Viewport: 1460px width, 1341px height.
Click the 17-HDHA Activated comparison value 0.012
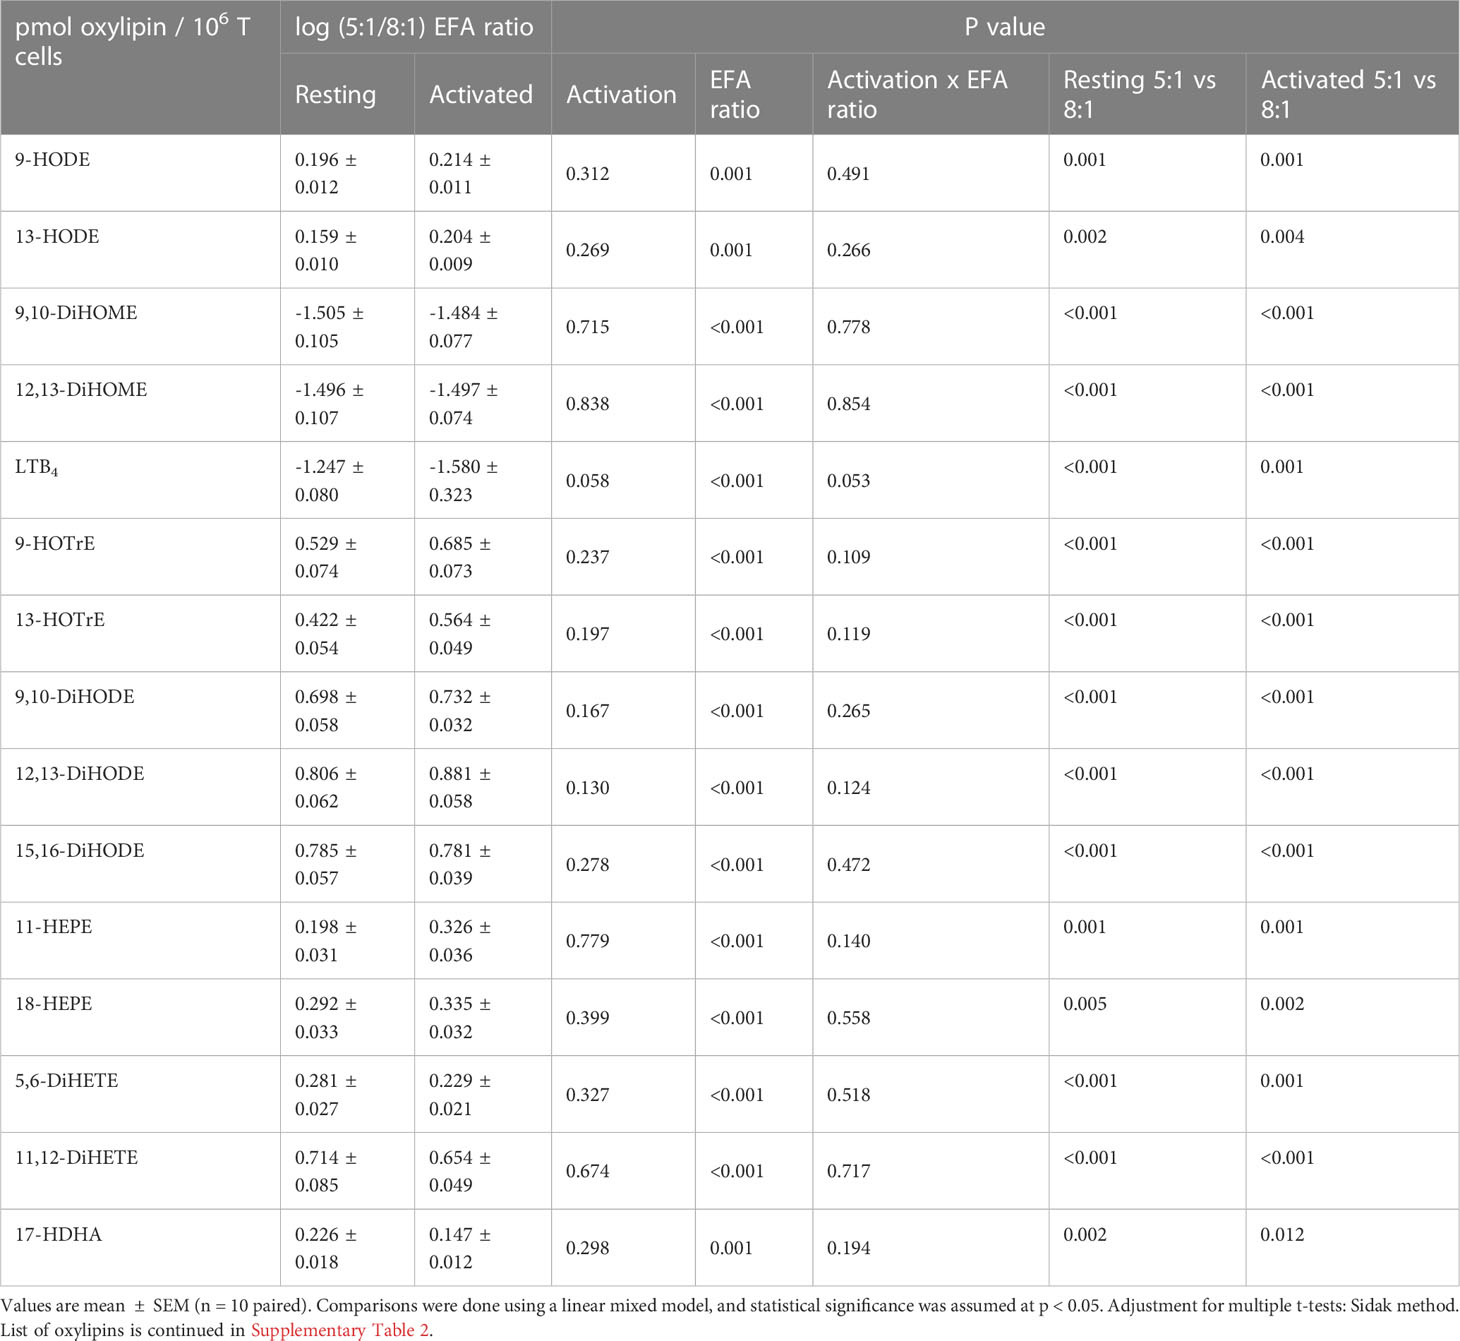click(x=1282, y=1235)
